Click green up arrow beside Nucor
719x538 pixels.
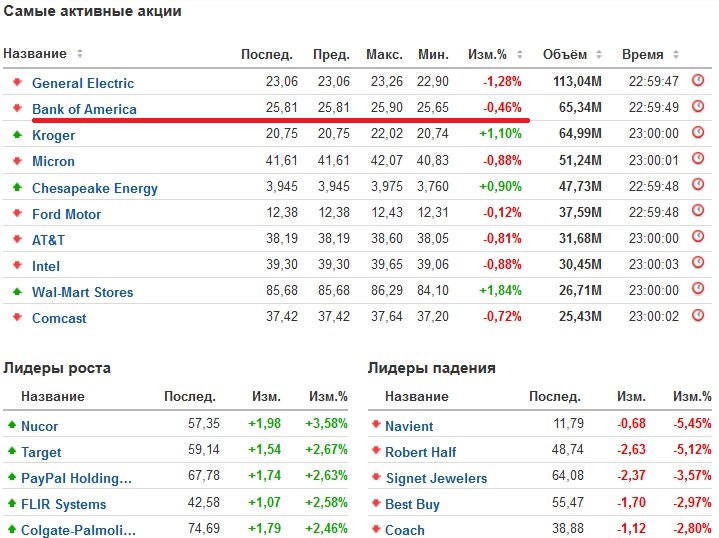click(x=12, y=425)
